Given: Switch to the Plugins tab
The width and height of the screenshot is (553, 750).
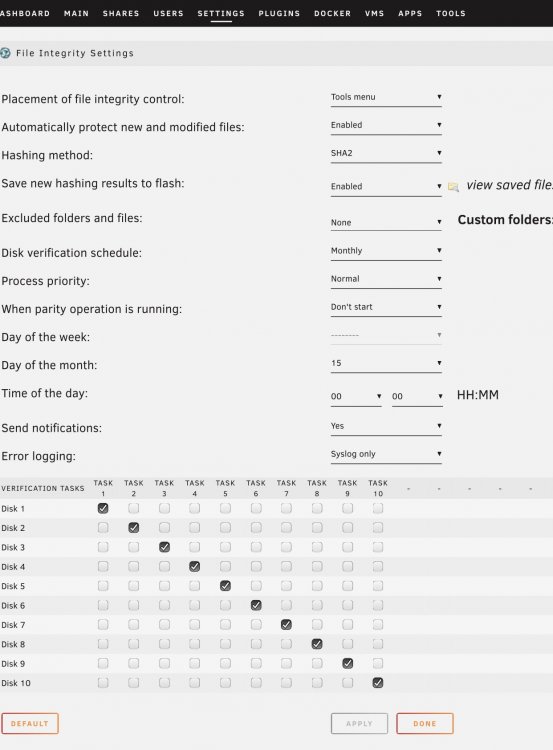Looking at the screenshot, I should pos(279,13).
